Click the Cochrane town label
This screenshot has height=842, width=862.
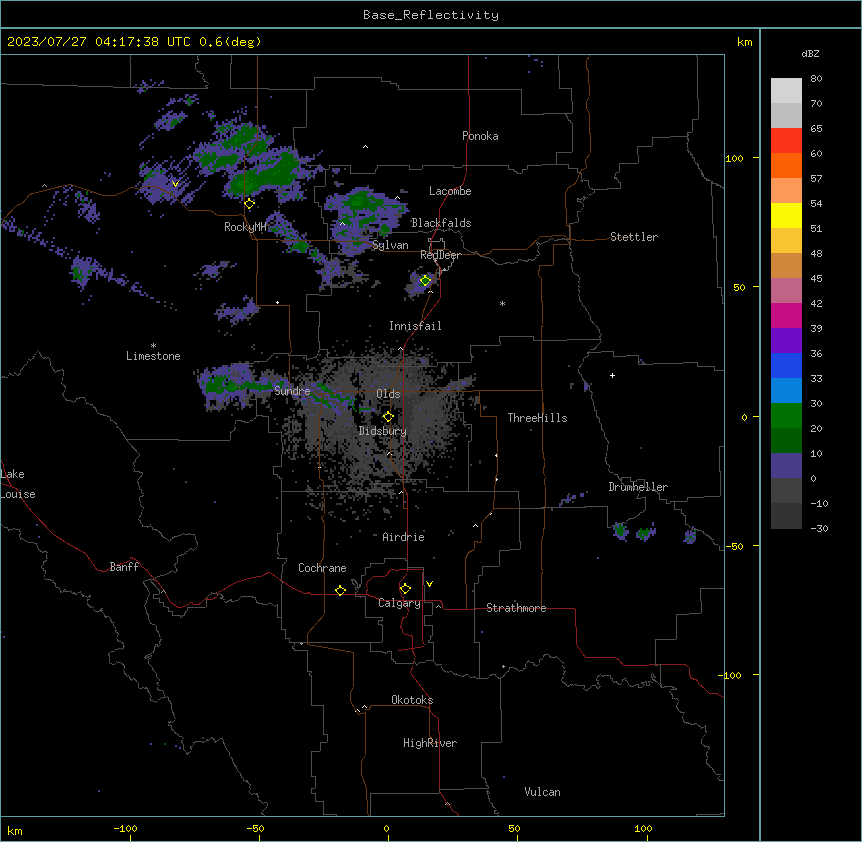click(322, 568)
